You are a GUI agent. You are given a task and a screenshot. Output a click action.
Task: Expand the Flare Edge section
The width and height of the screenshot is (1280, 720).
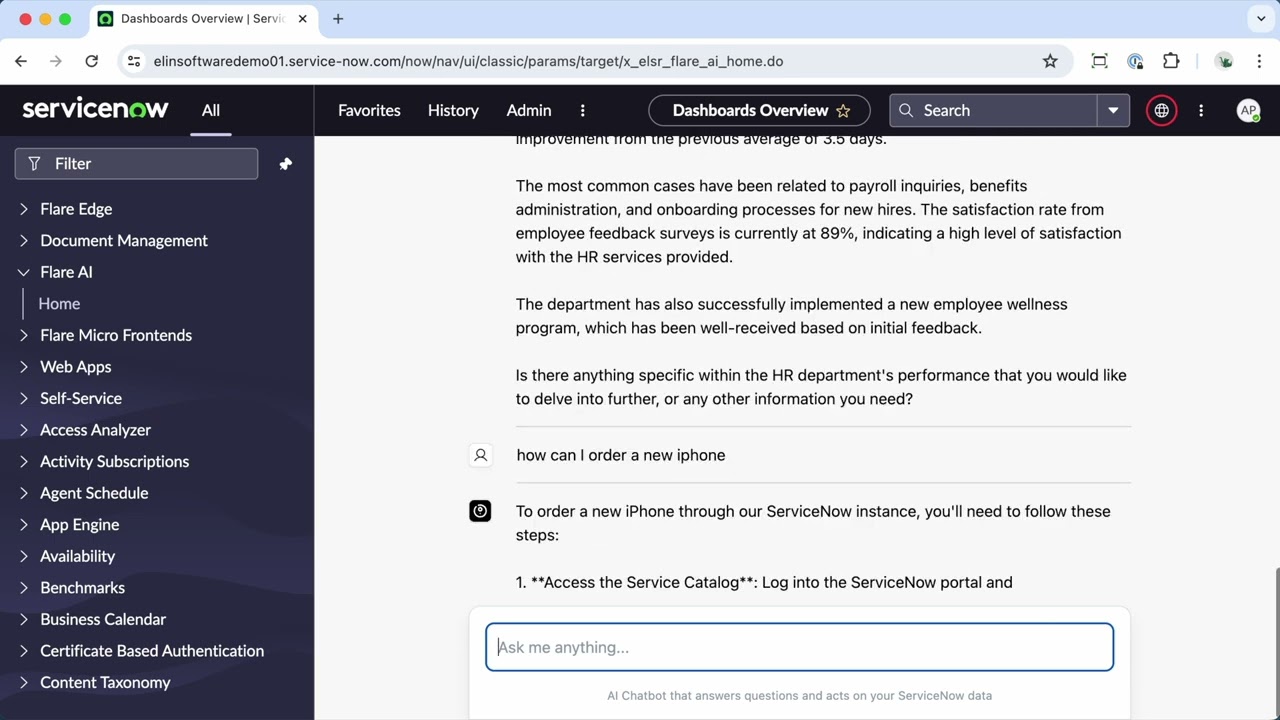pyautogui.click(x=23, y=209)
